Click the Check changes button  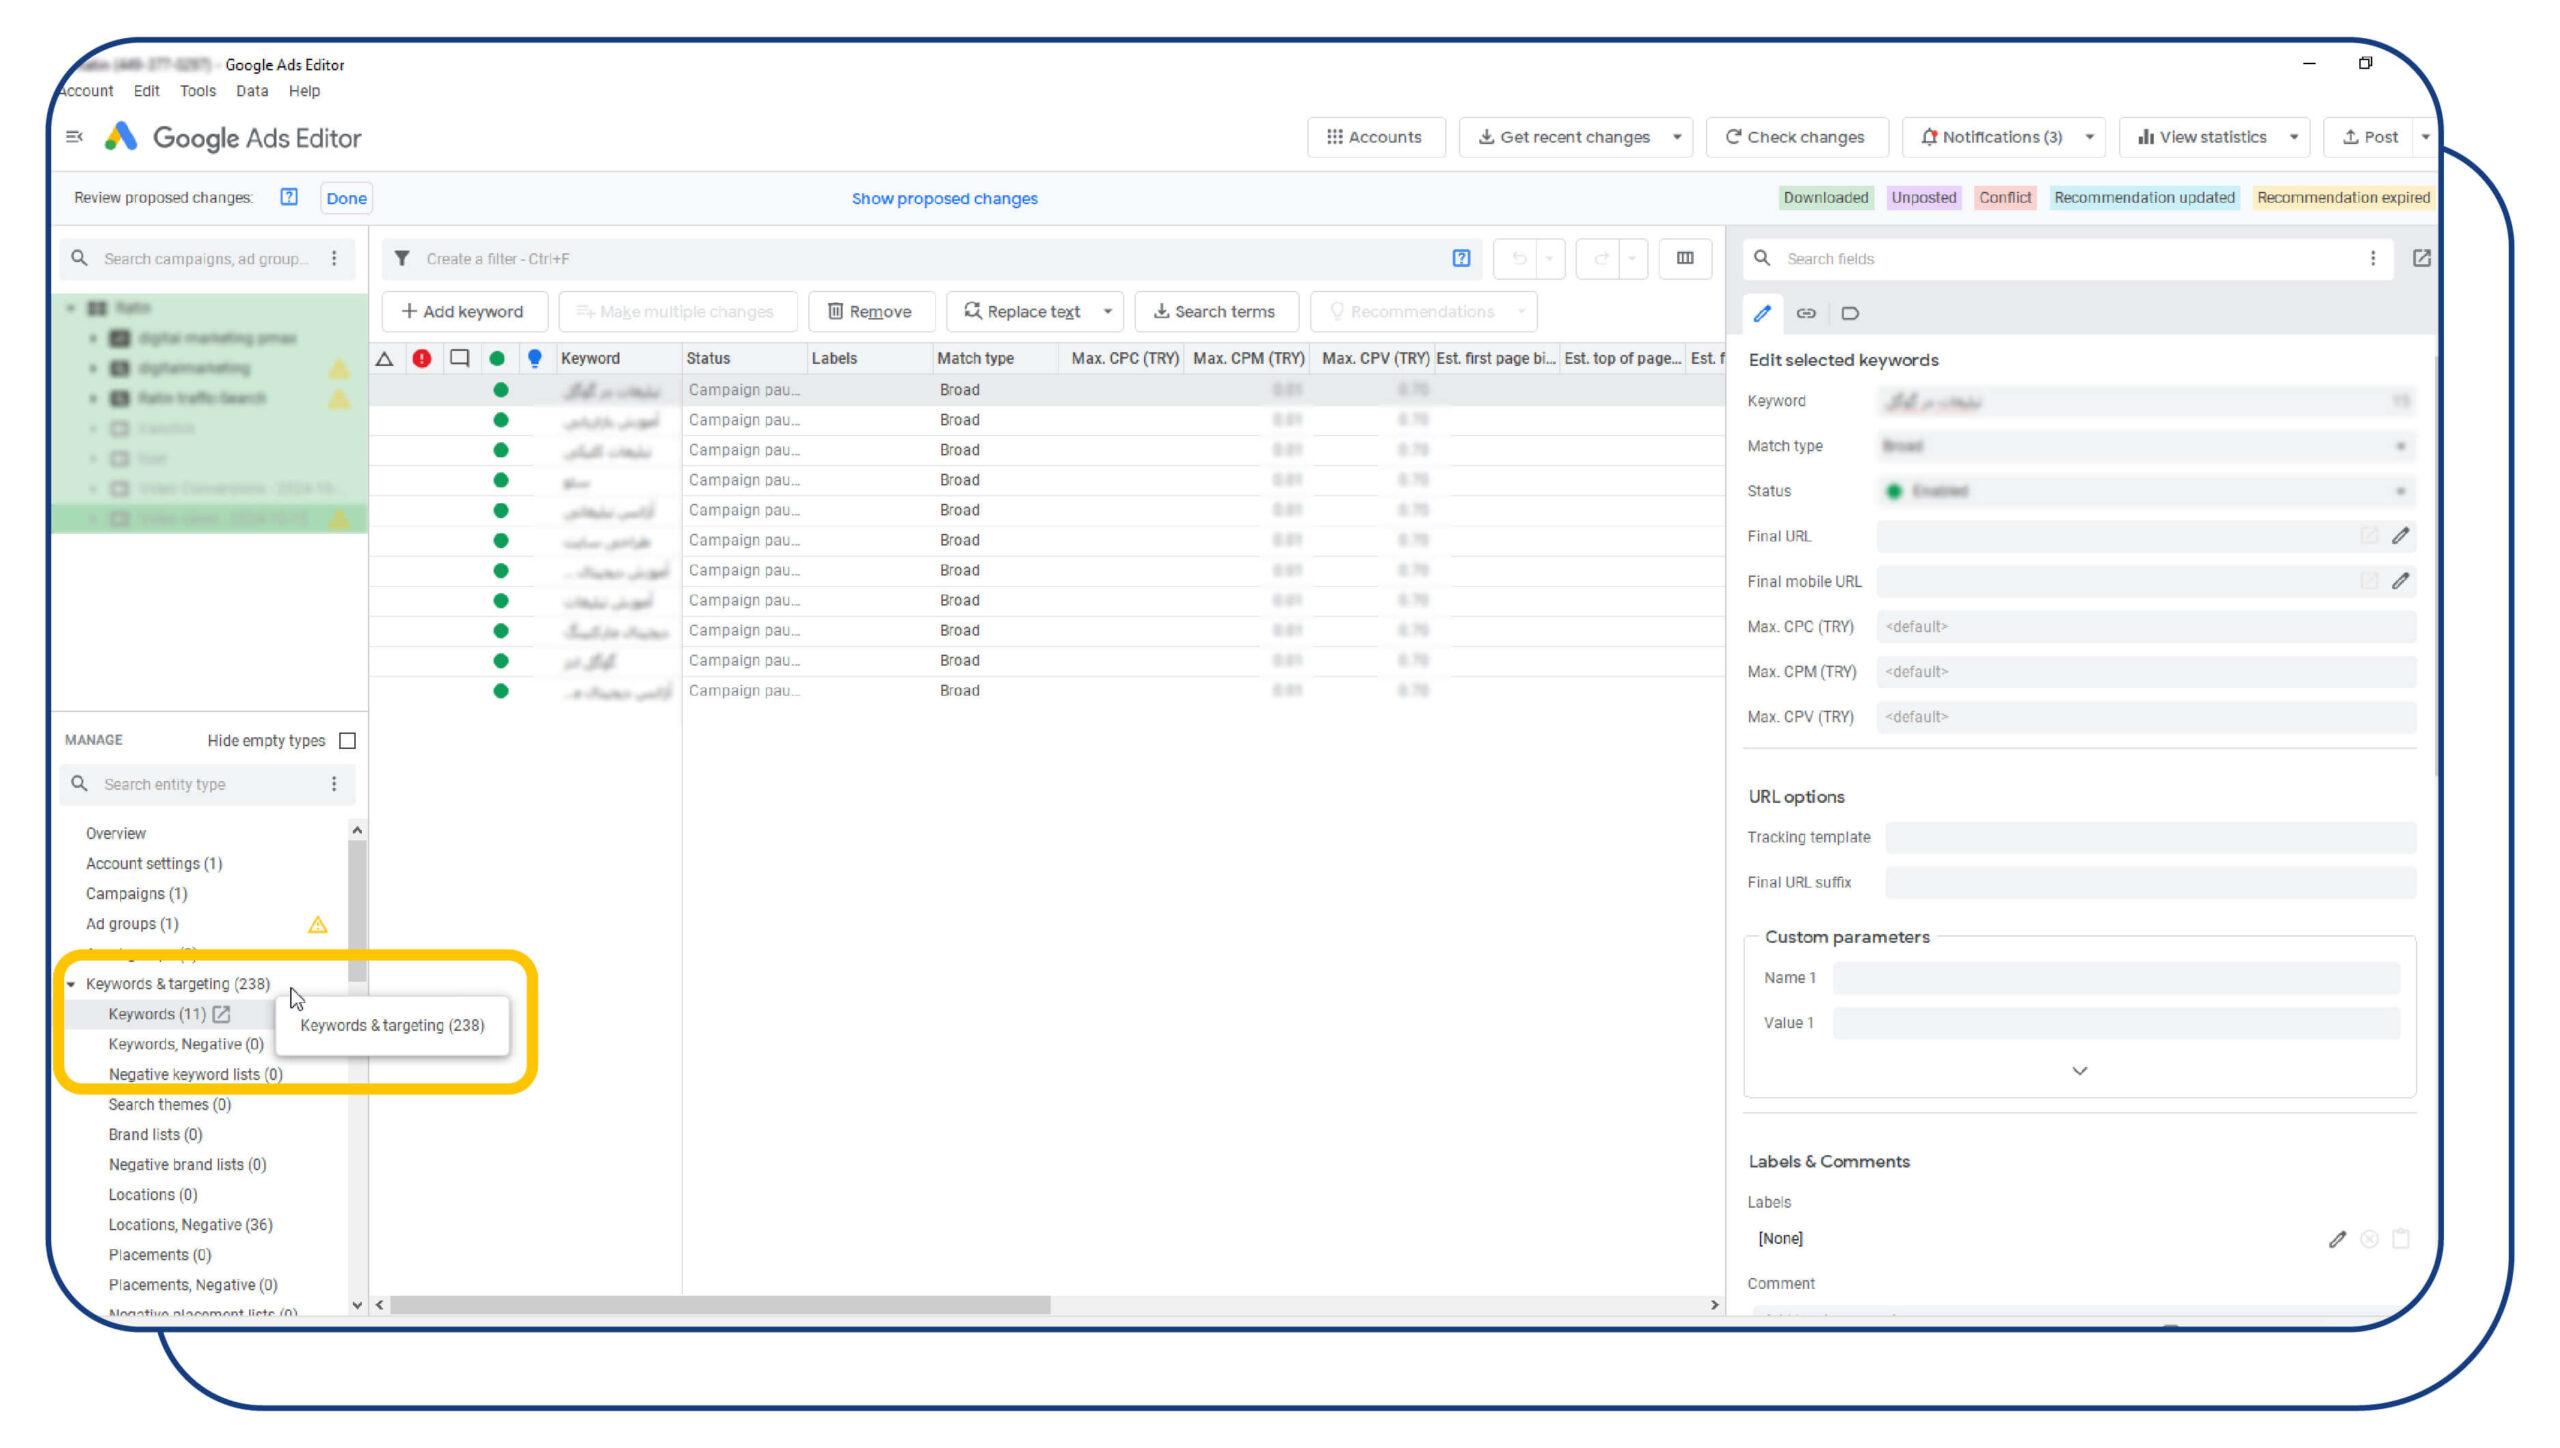[1796, 137]
